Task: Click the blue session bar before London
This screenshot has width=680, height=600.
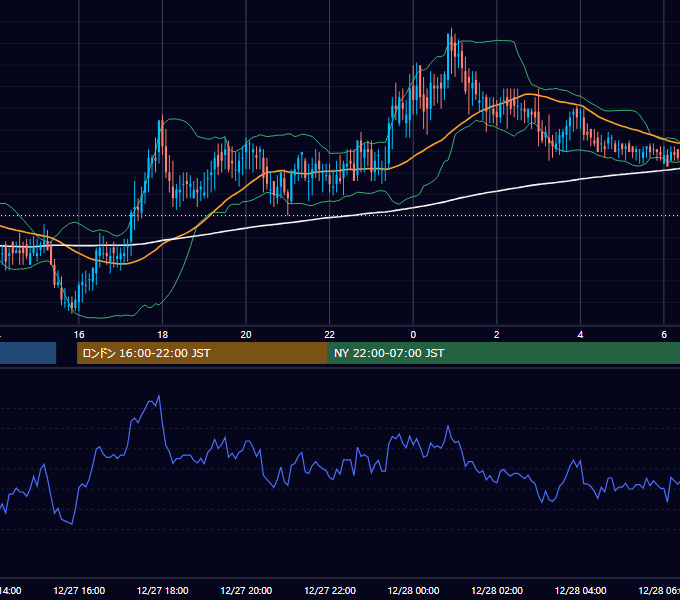Action: 28,353
